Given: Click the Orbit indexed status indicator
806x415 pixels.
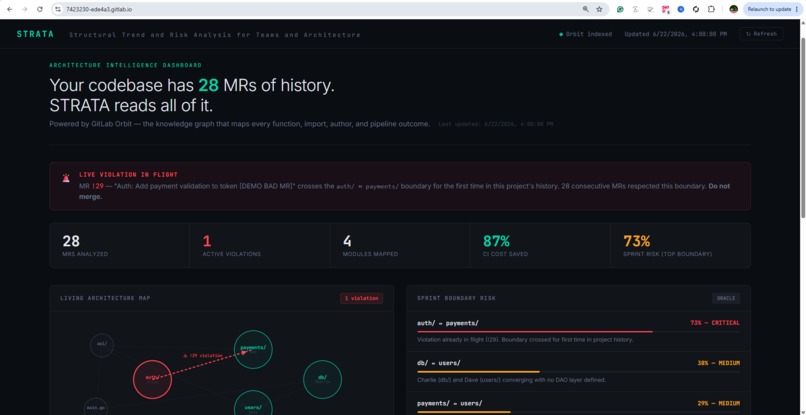Looking at the screenshot, I should 585,34.
